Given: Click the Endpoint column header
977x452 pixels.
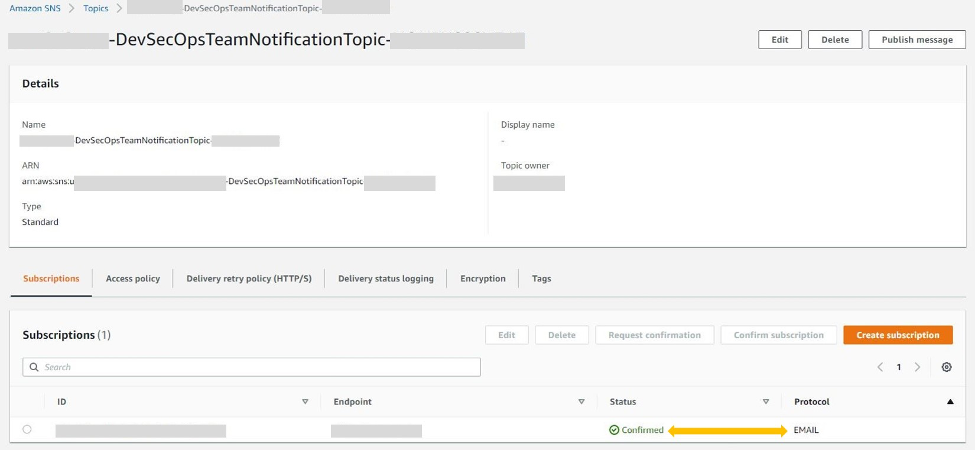Looking at the screenshot, I should pyautogui.click(x=353, y=402).
